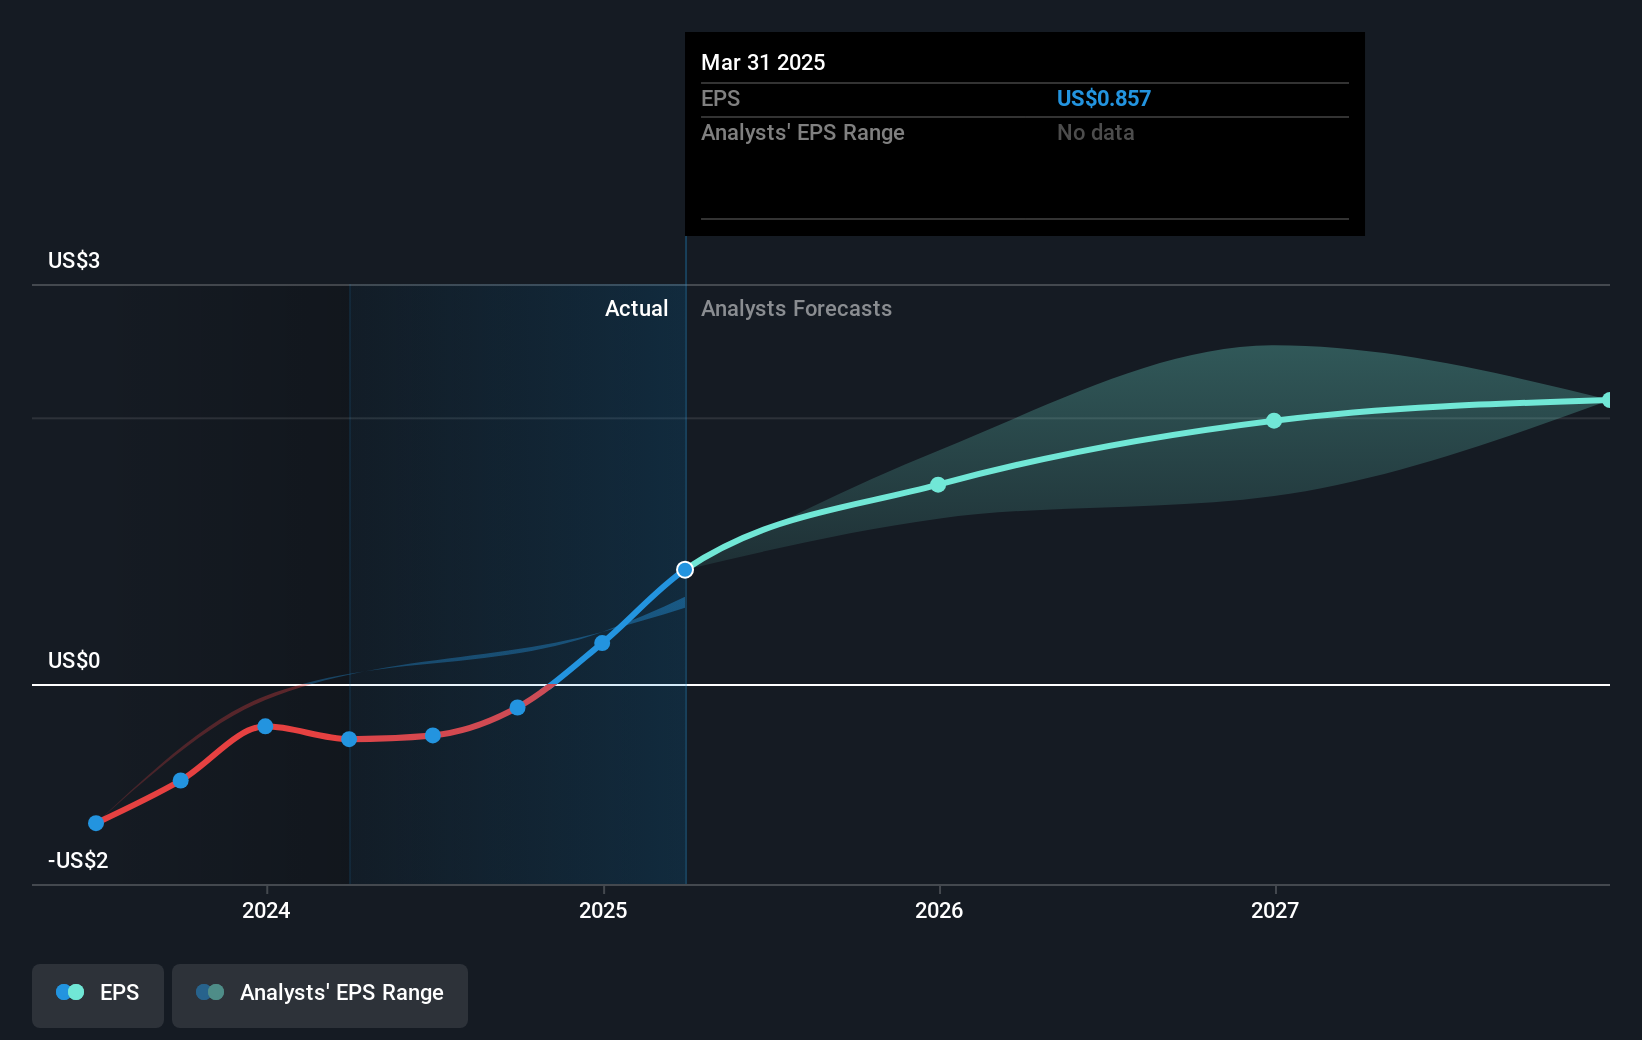
Task: Select the early 2025 EPS data point
Action: pyautogui.click(x=602, y=643)
